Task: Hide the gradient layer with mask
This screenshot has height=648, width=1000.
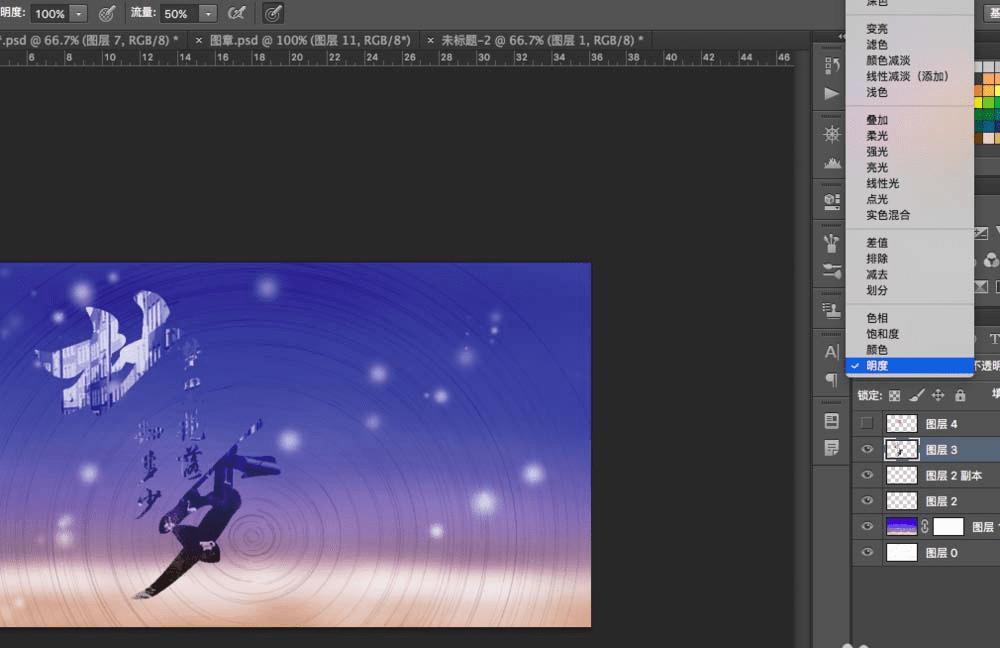Action: (867, 527)
